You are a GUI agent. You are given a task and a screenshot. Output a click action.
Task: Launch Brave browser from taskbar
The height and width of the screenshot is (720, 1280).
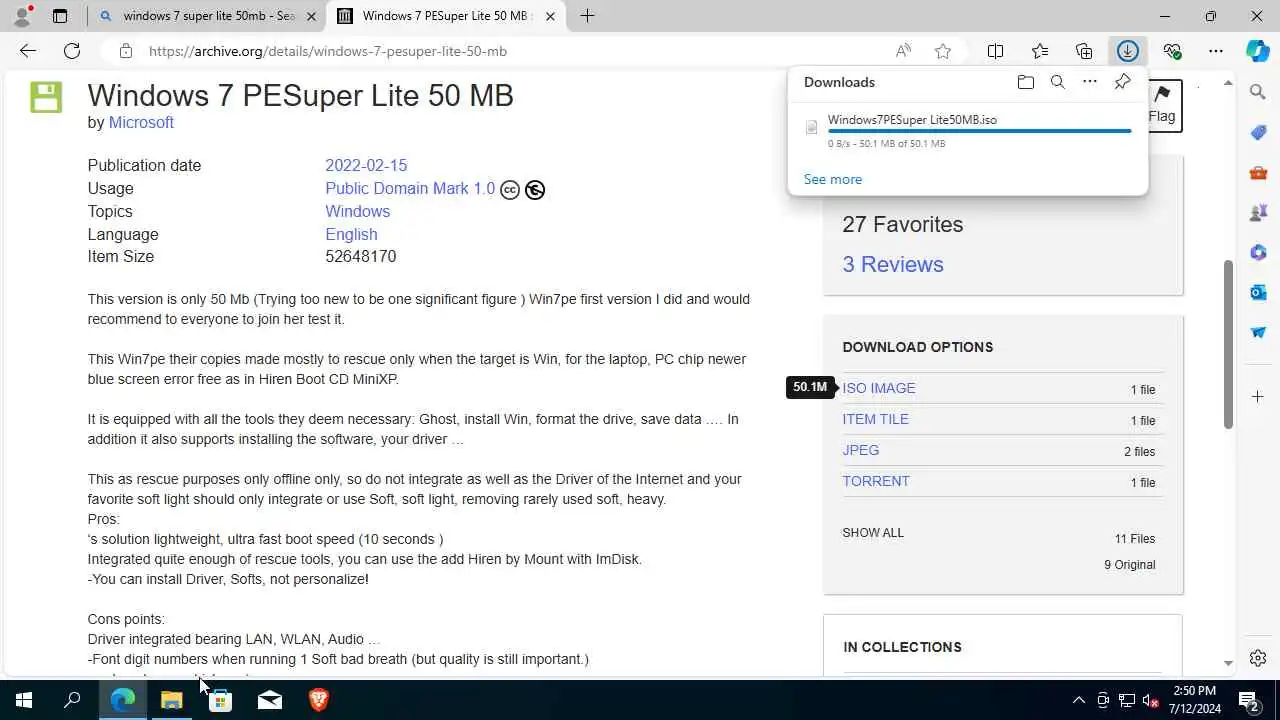[x=318, y=700]
